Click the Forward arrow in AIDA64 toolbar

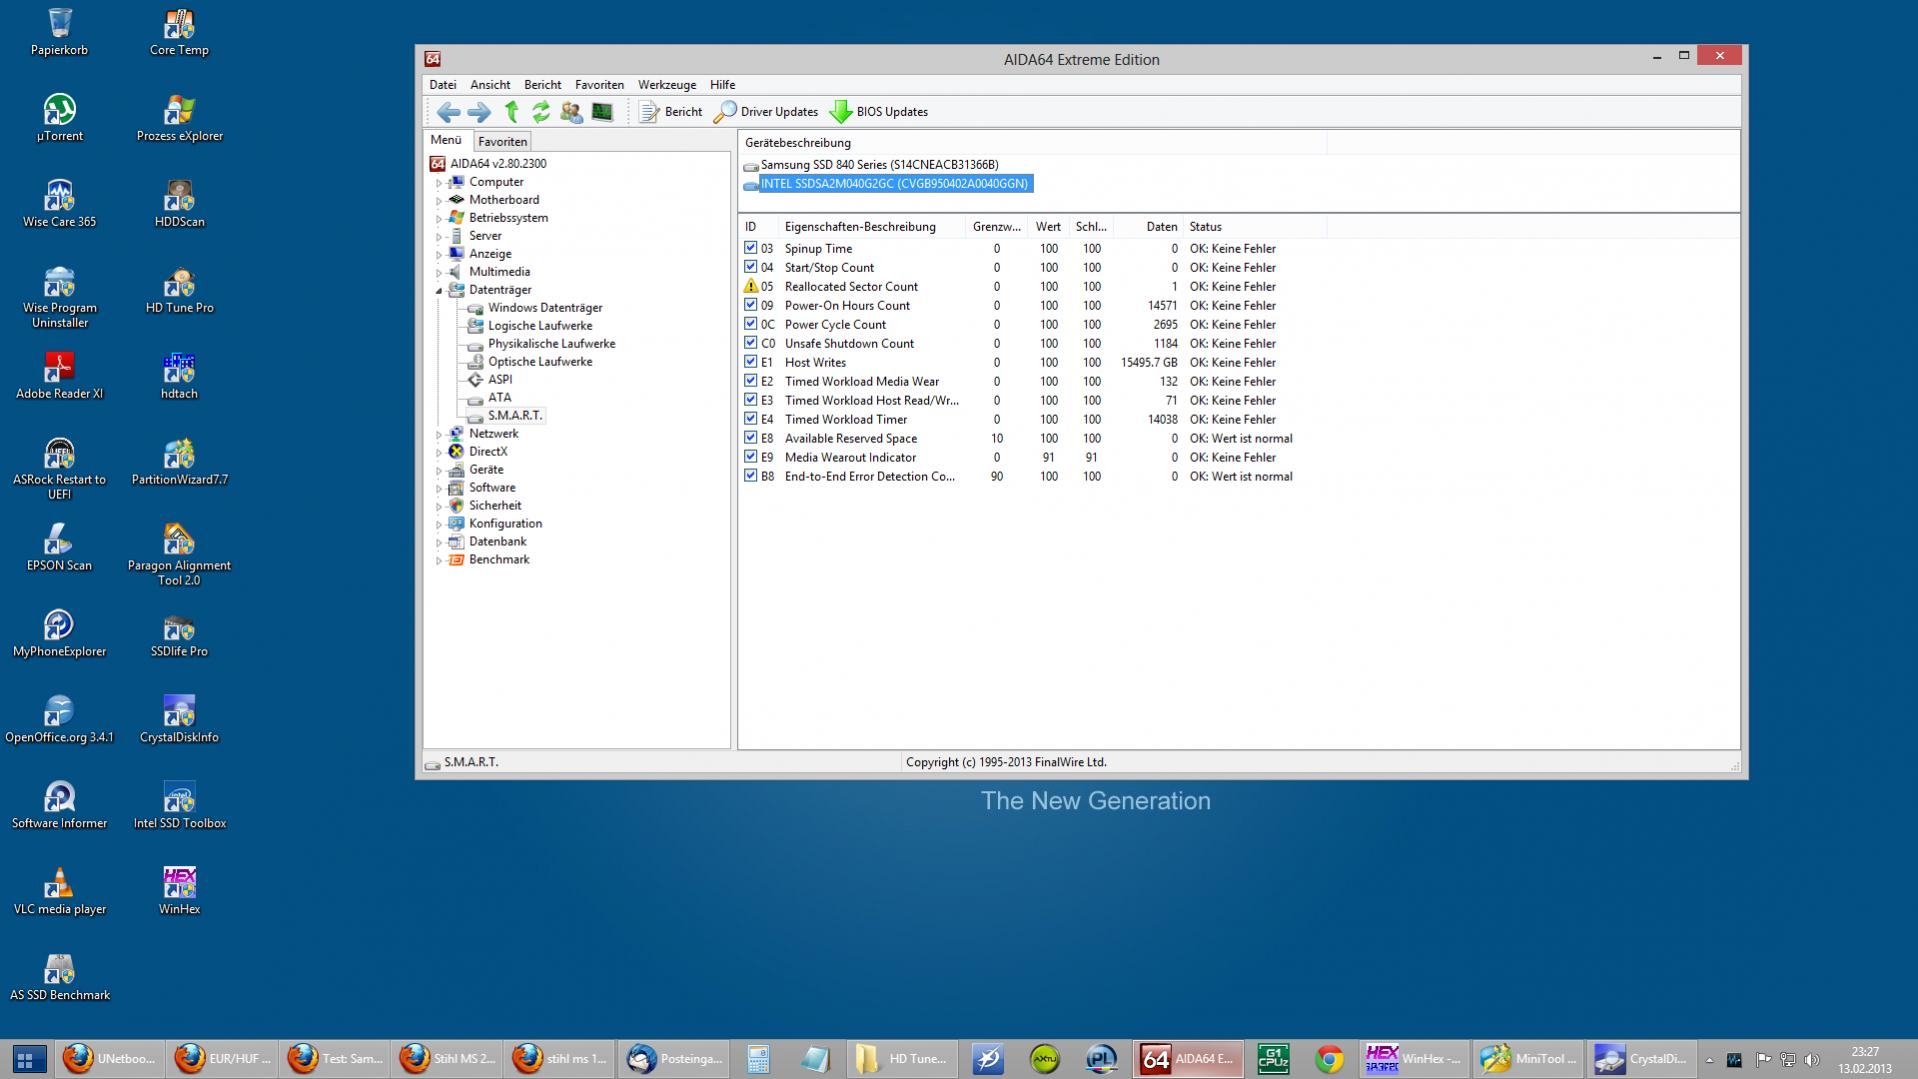pos(479,112)
